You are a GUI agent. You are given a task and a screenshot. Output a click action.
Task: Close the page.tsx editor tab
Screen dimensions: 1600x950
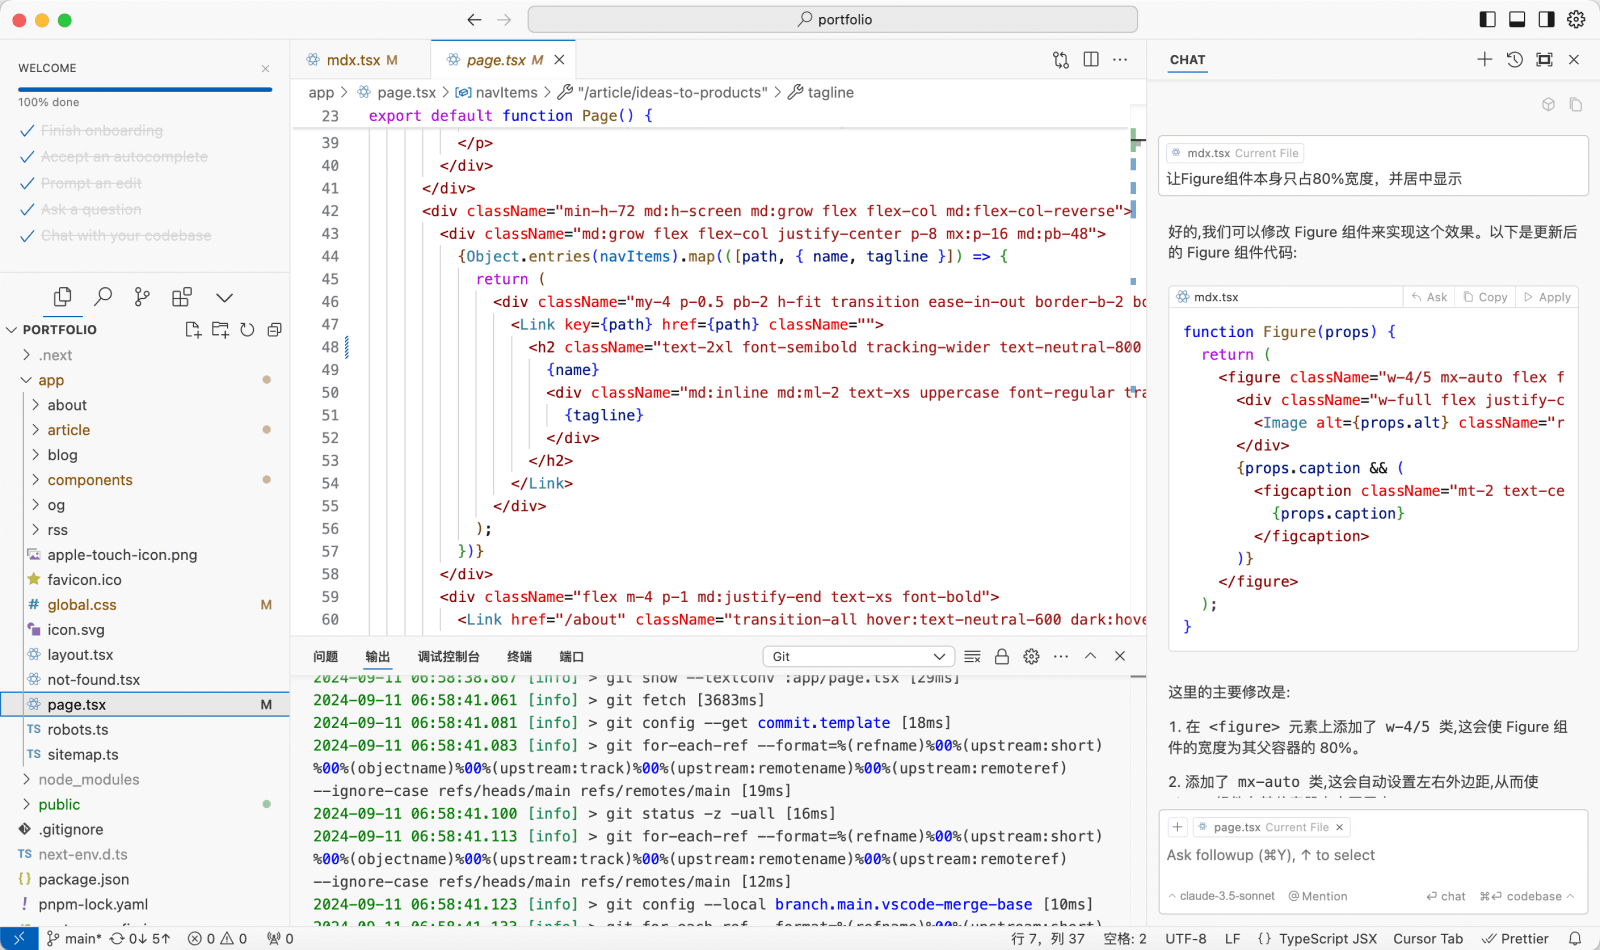pos(559,60)
